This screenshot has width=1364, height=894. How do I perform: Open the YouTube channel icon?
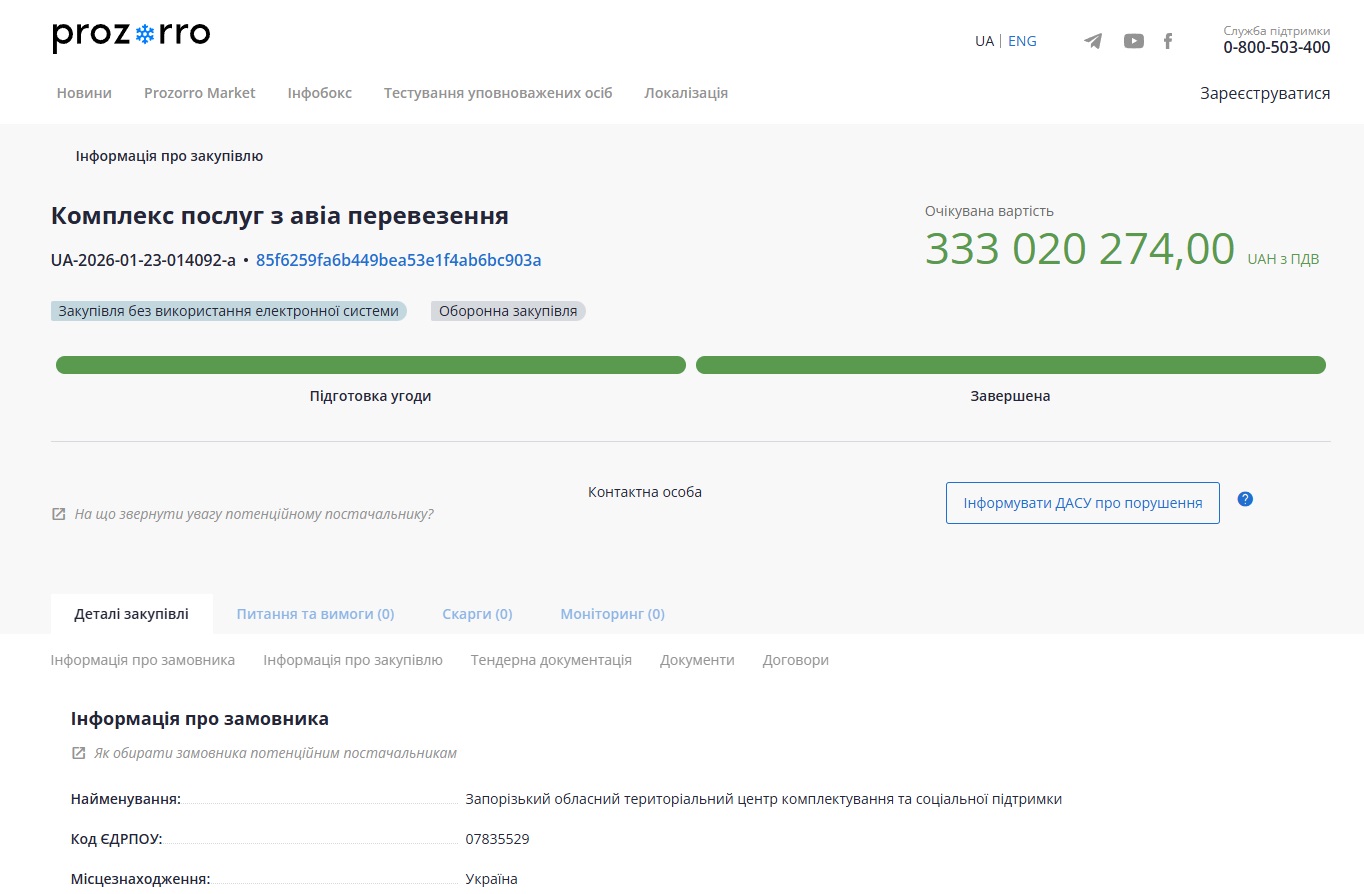click(x=1133, y=41)
